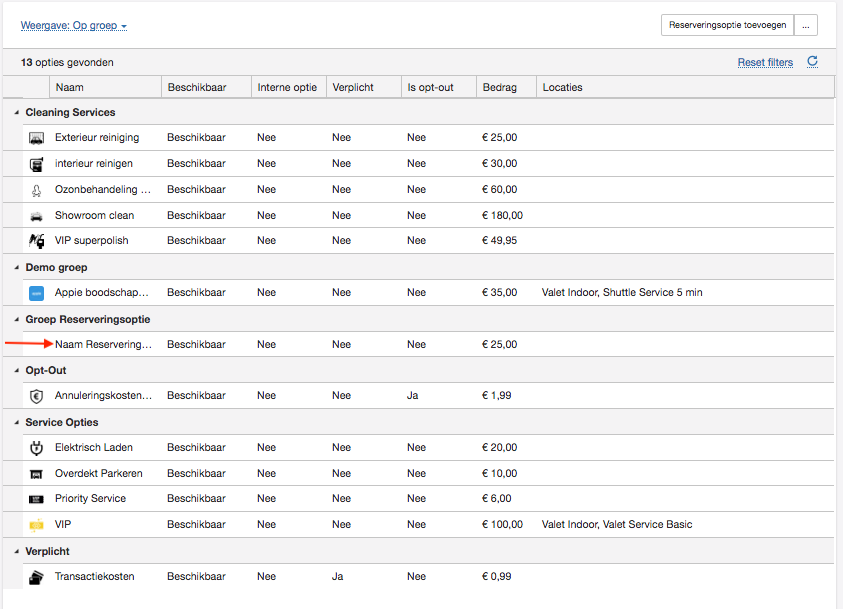Click the € 1,99 amount cell
843x609 pixels.
tap(497, 396)
